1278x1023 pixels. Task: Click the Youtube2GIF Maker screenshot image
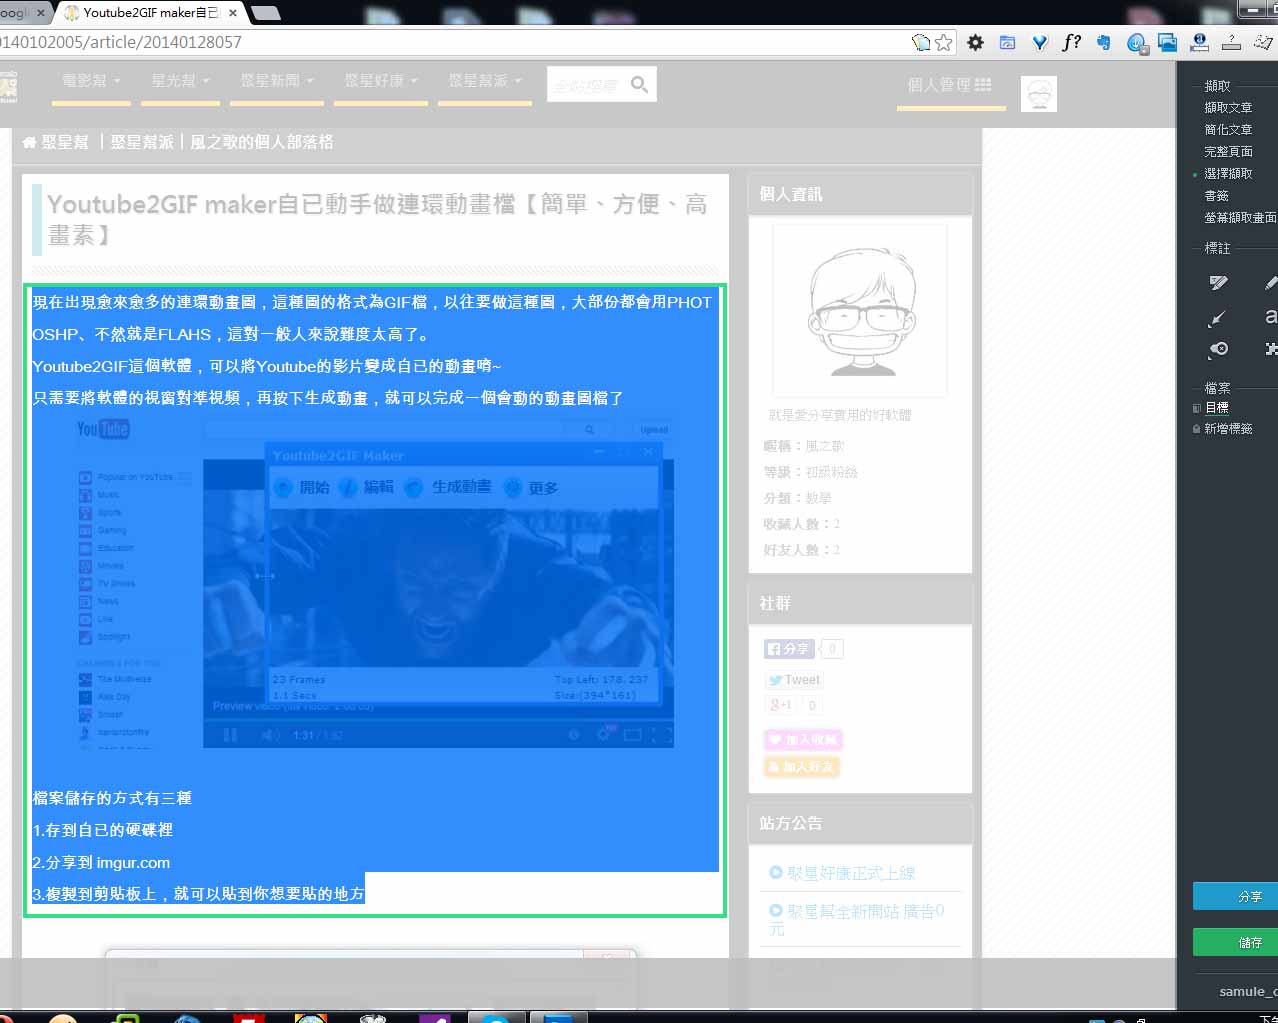375,582
